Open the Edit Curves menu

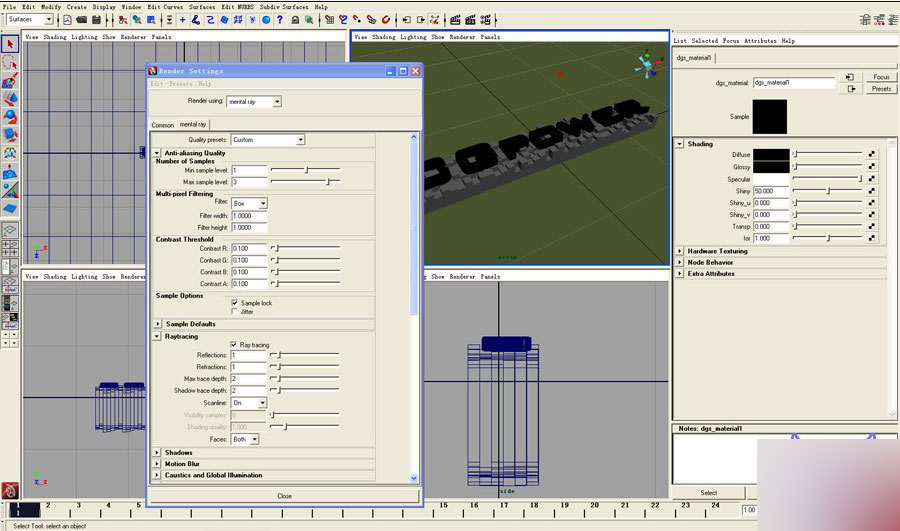click(166, 6)
